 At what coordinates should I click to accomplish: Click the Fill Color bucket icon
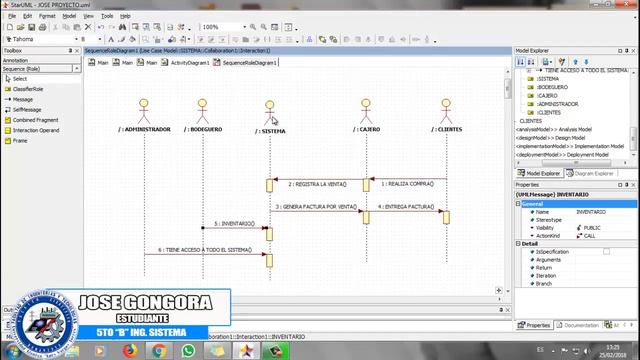(x=132, y=40)
